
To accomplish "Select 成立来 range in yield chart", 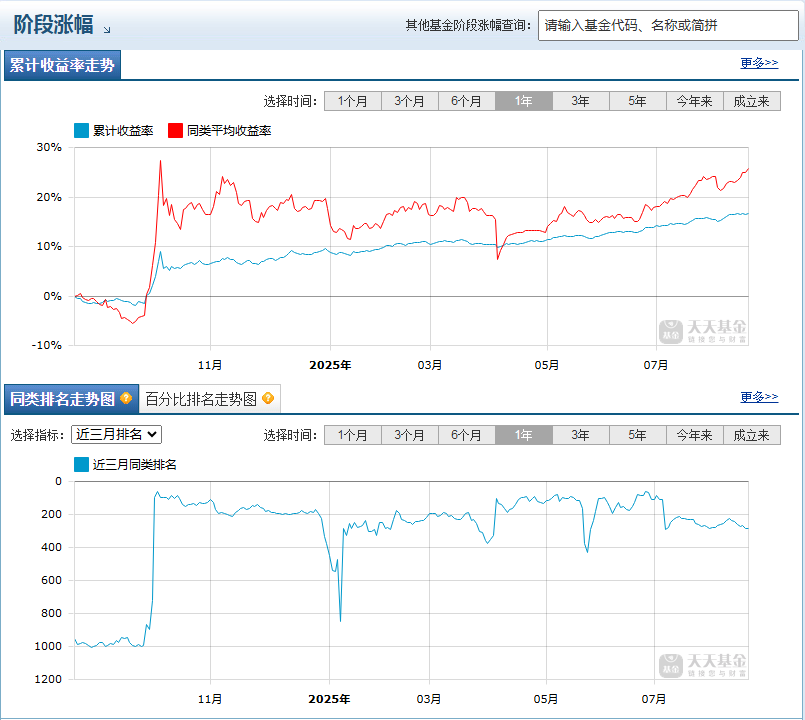I will tap(752, 101).
